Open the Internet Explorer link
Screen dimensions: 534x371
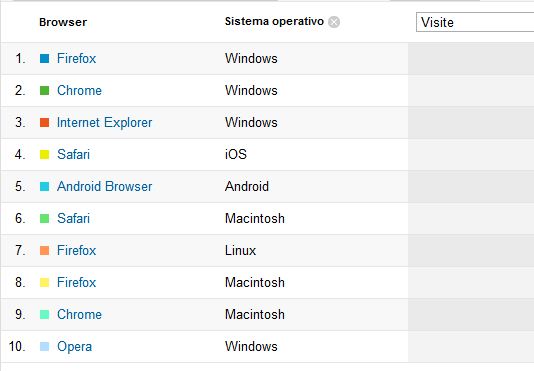click(x=105, y=122)
